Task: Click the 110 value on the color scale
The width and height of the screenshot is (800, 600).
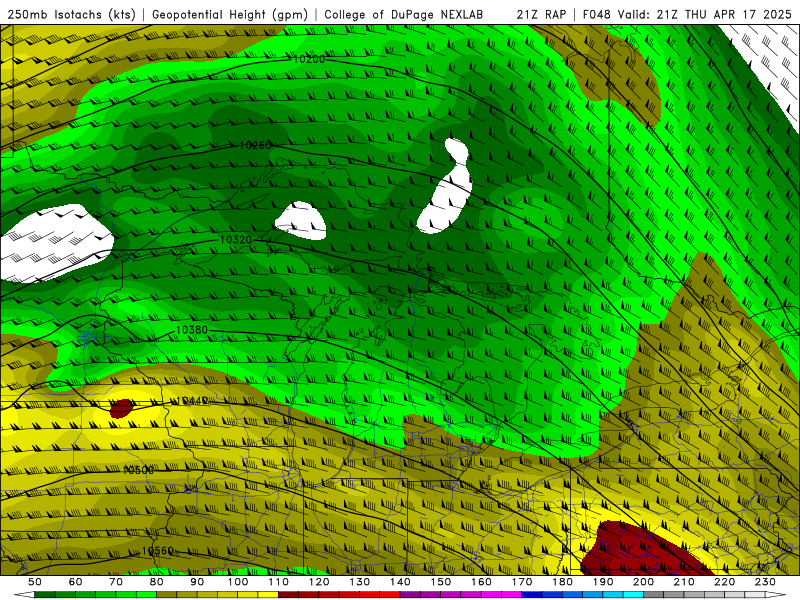Action: pyautogui.click(x=279, y=582)
